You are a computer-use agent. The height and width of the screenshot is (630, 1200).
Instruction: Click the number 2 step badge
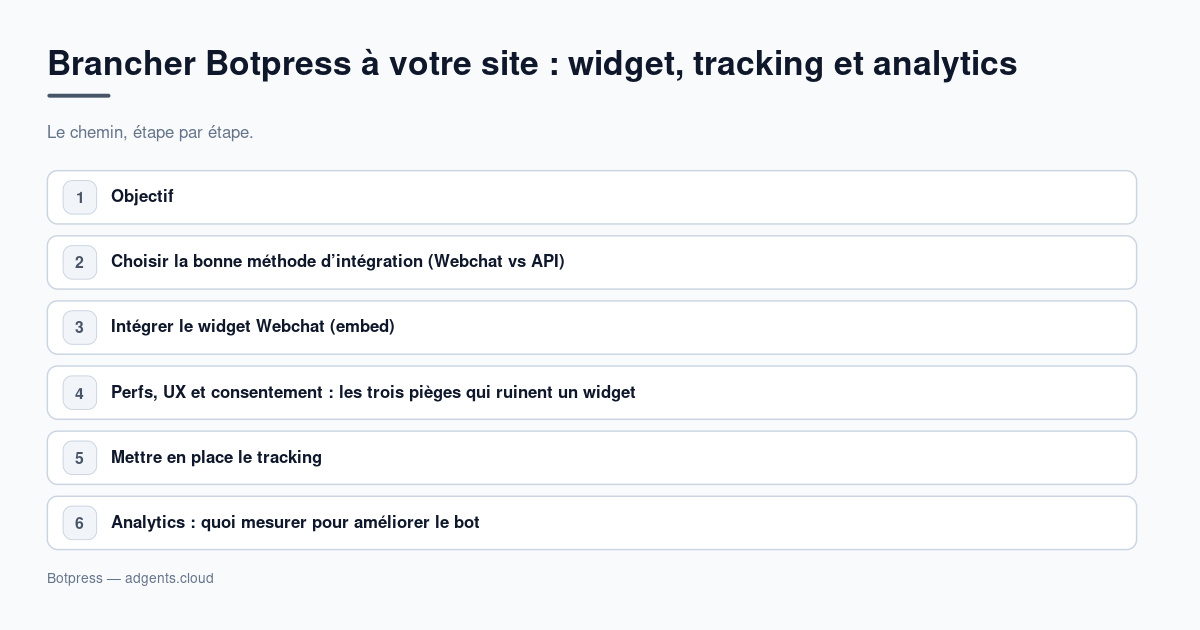[80, 262]
